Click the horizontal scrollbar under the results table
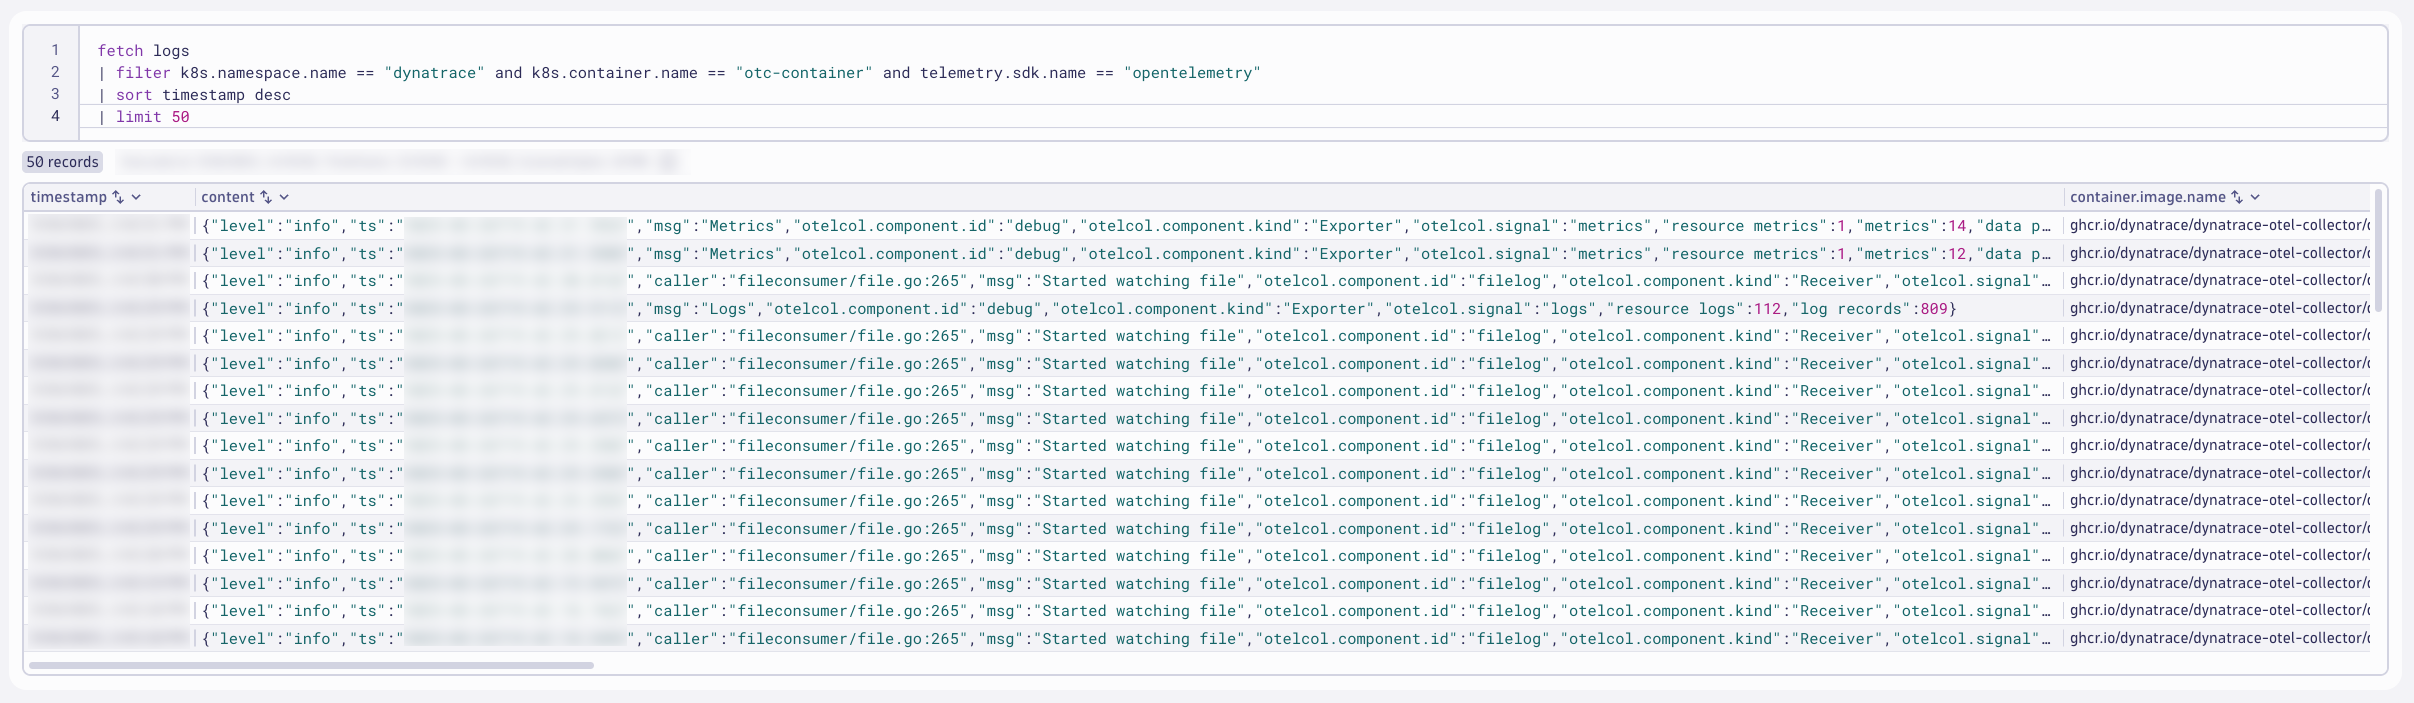The width and height of the screenshot is (2414, 703). (x=311, y=665)
